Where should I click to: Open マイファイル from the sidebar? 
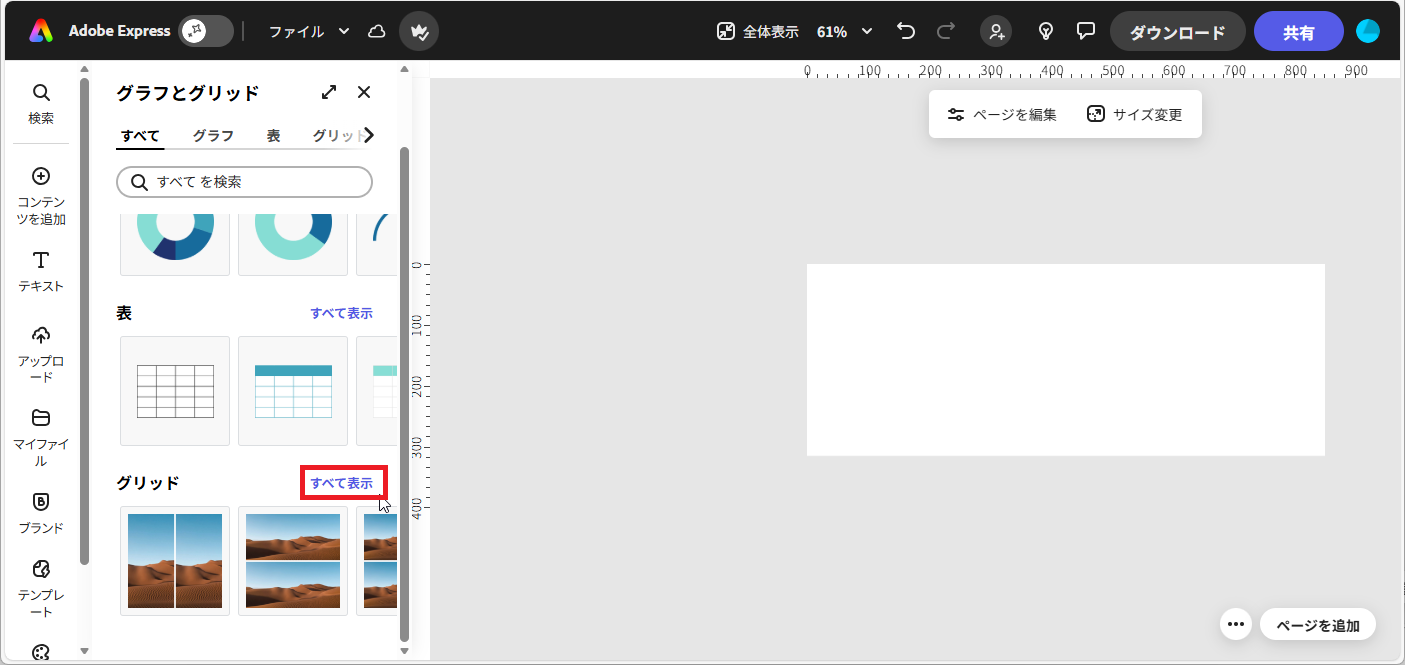click(x=41, y=437)
